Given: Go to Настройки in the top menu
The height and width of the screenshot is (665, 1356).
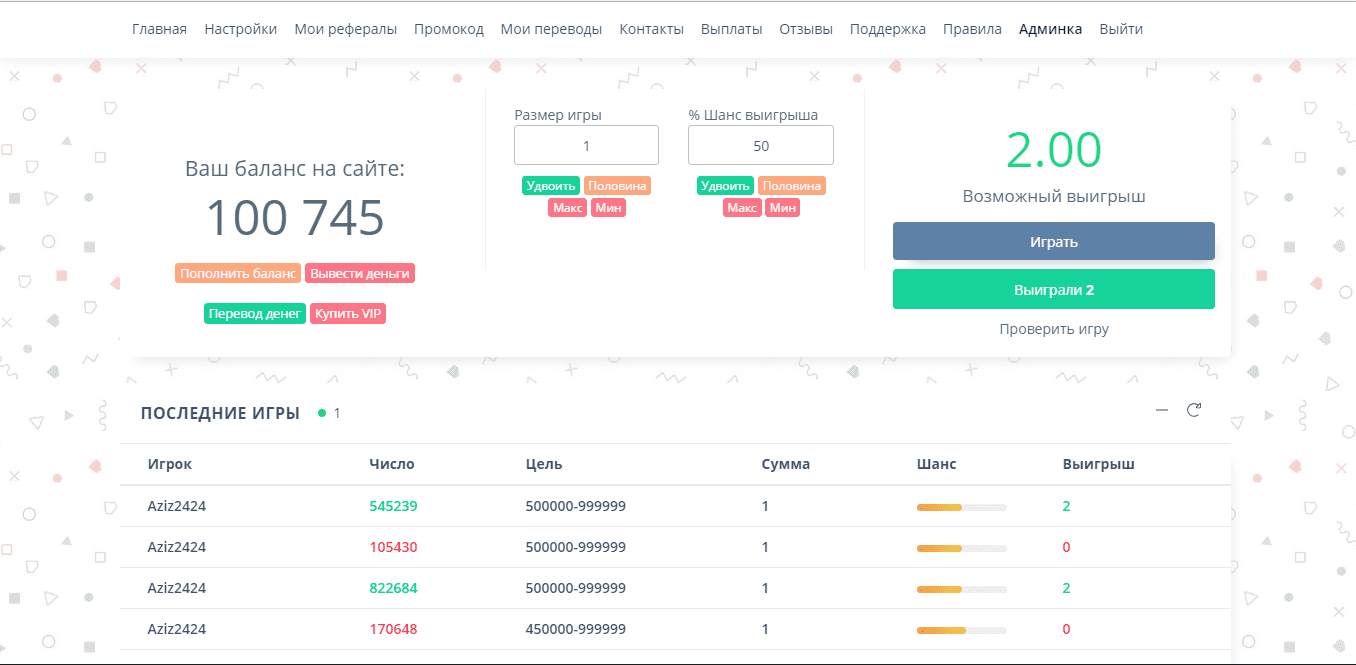Looking at the screenshot, I should 240,29.
